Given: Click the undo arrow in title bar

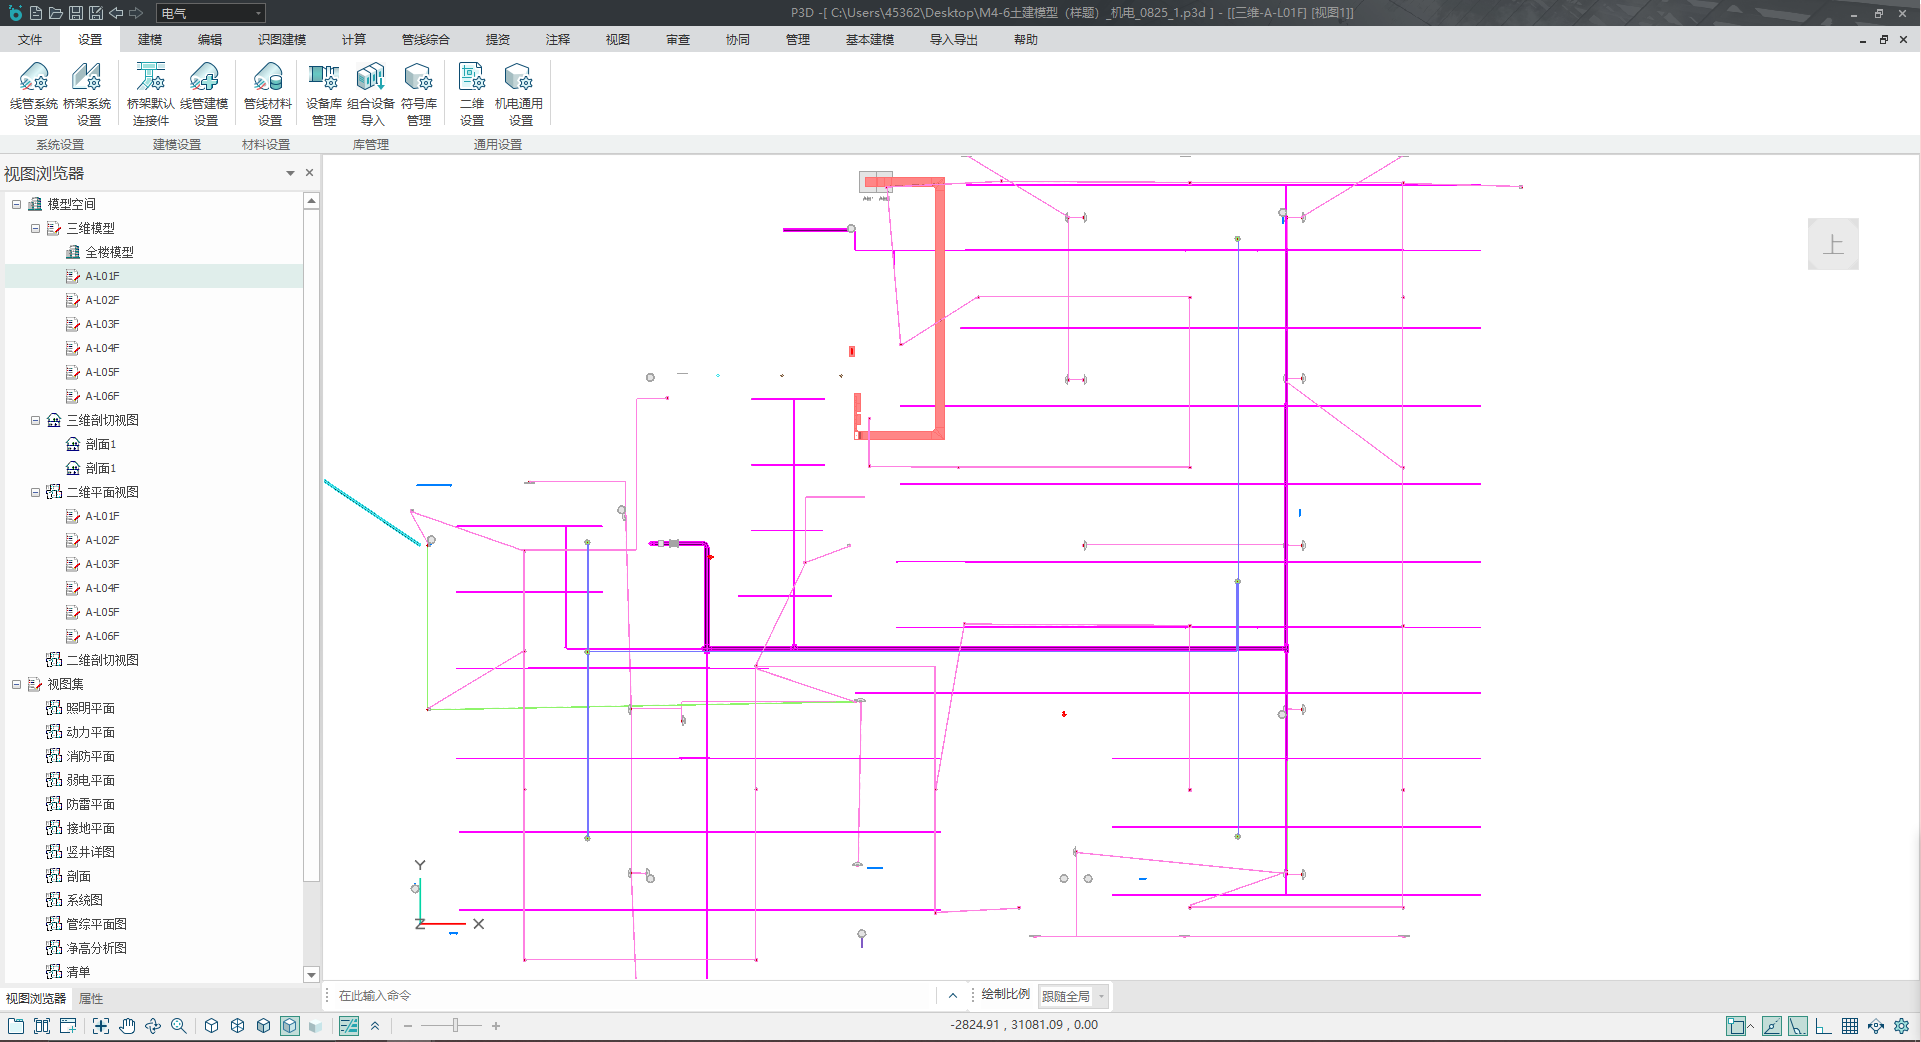Looking at the screenshot, I should click(116, 13).
